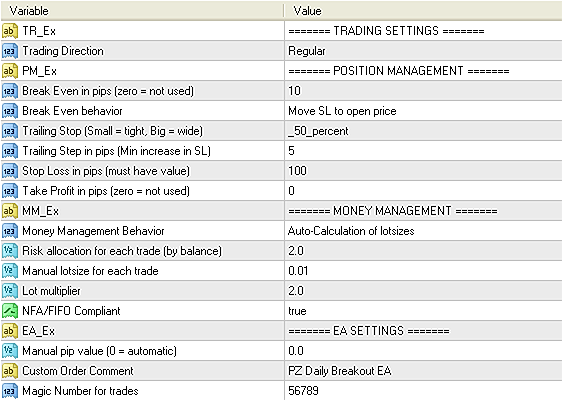562x400 pixels.
Task: Select the string icon beside PM_Ex
Action: (x=9, y=71)
